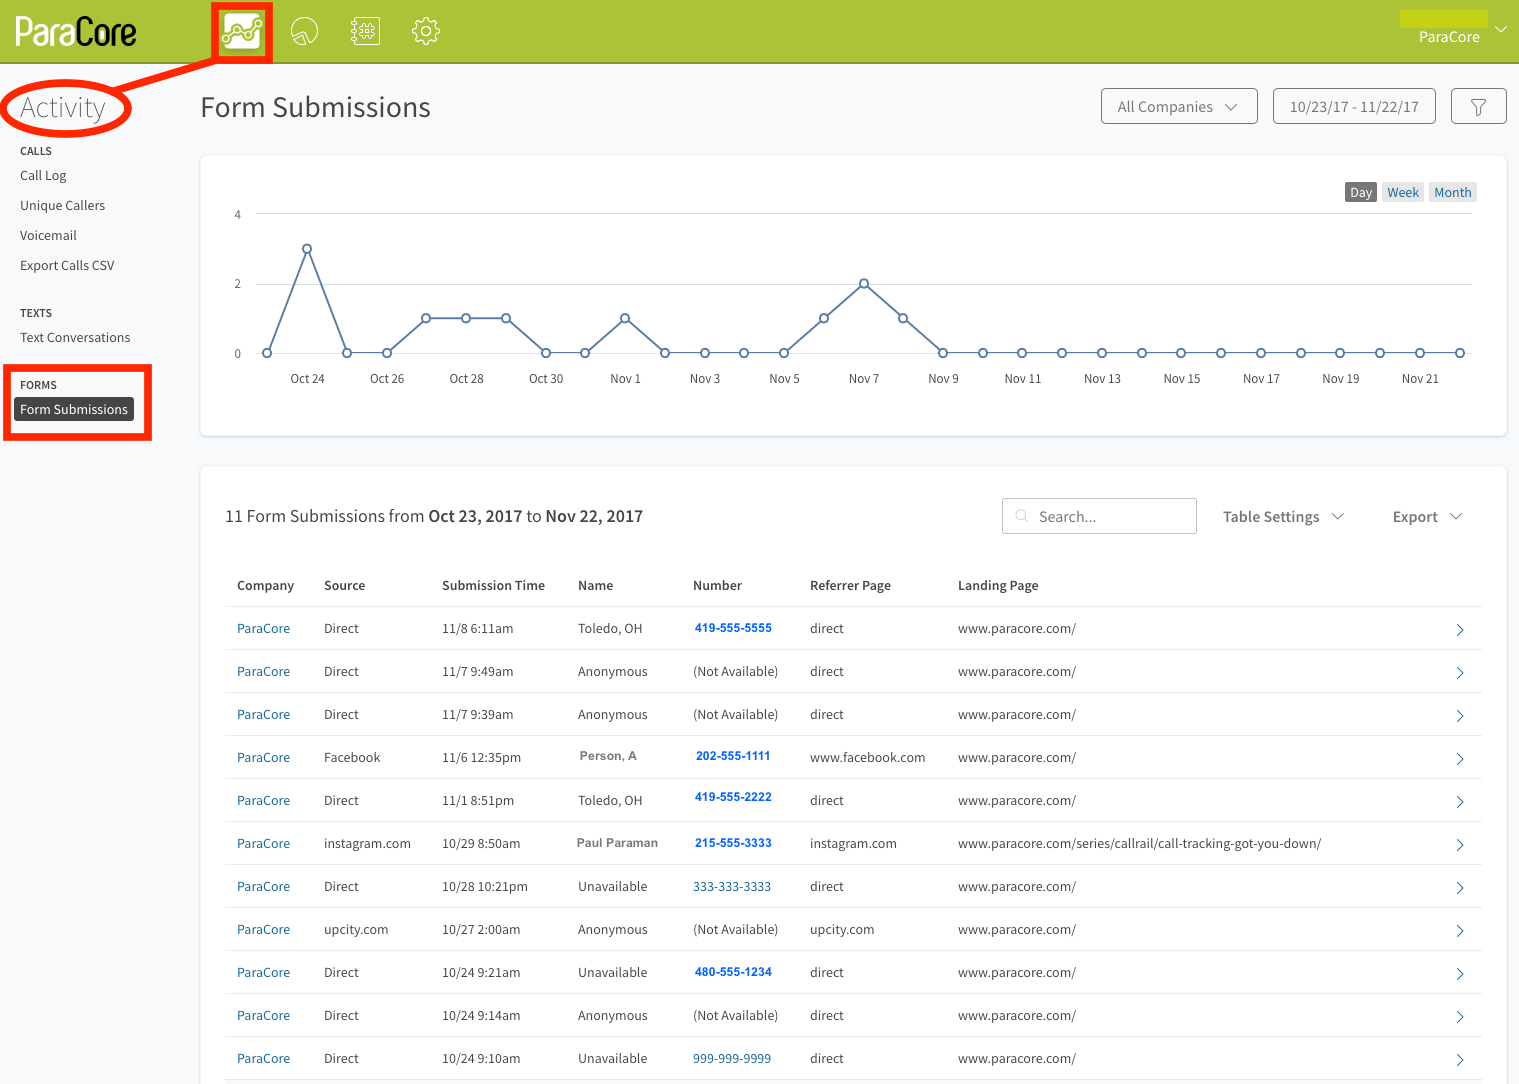Open the date range 10/23/17 - 11/22/17 picker
This screenshot has height=1084, width=1519.
[1354, 107]
